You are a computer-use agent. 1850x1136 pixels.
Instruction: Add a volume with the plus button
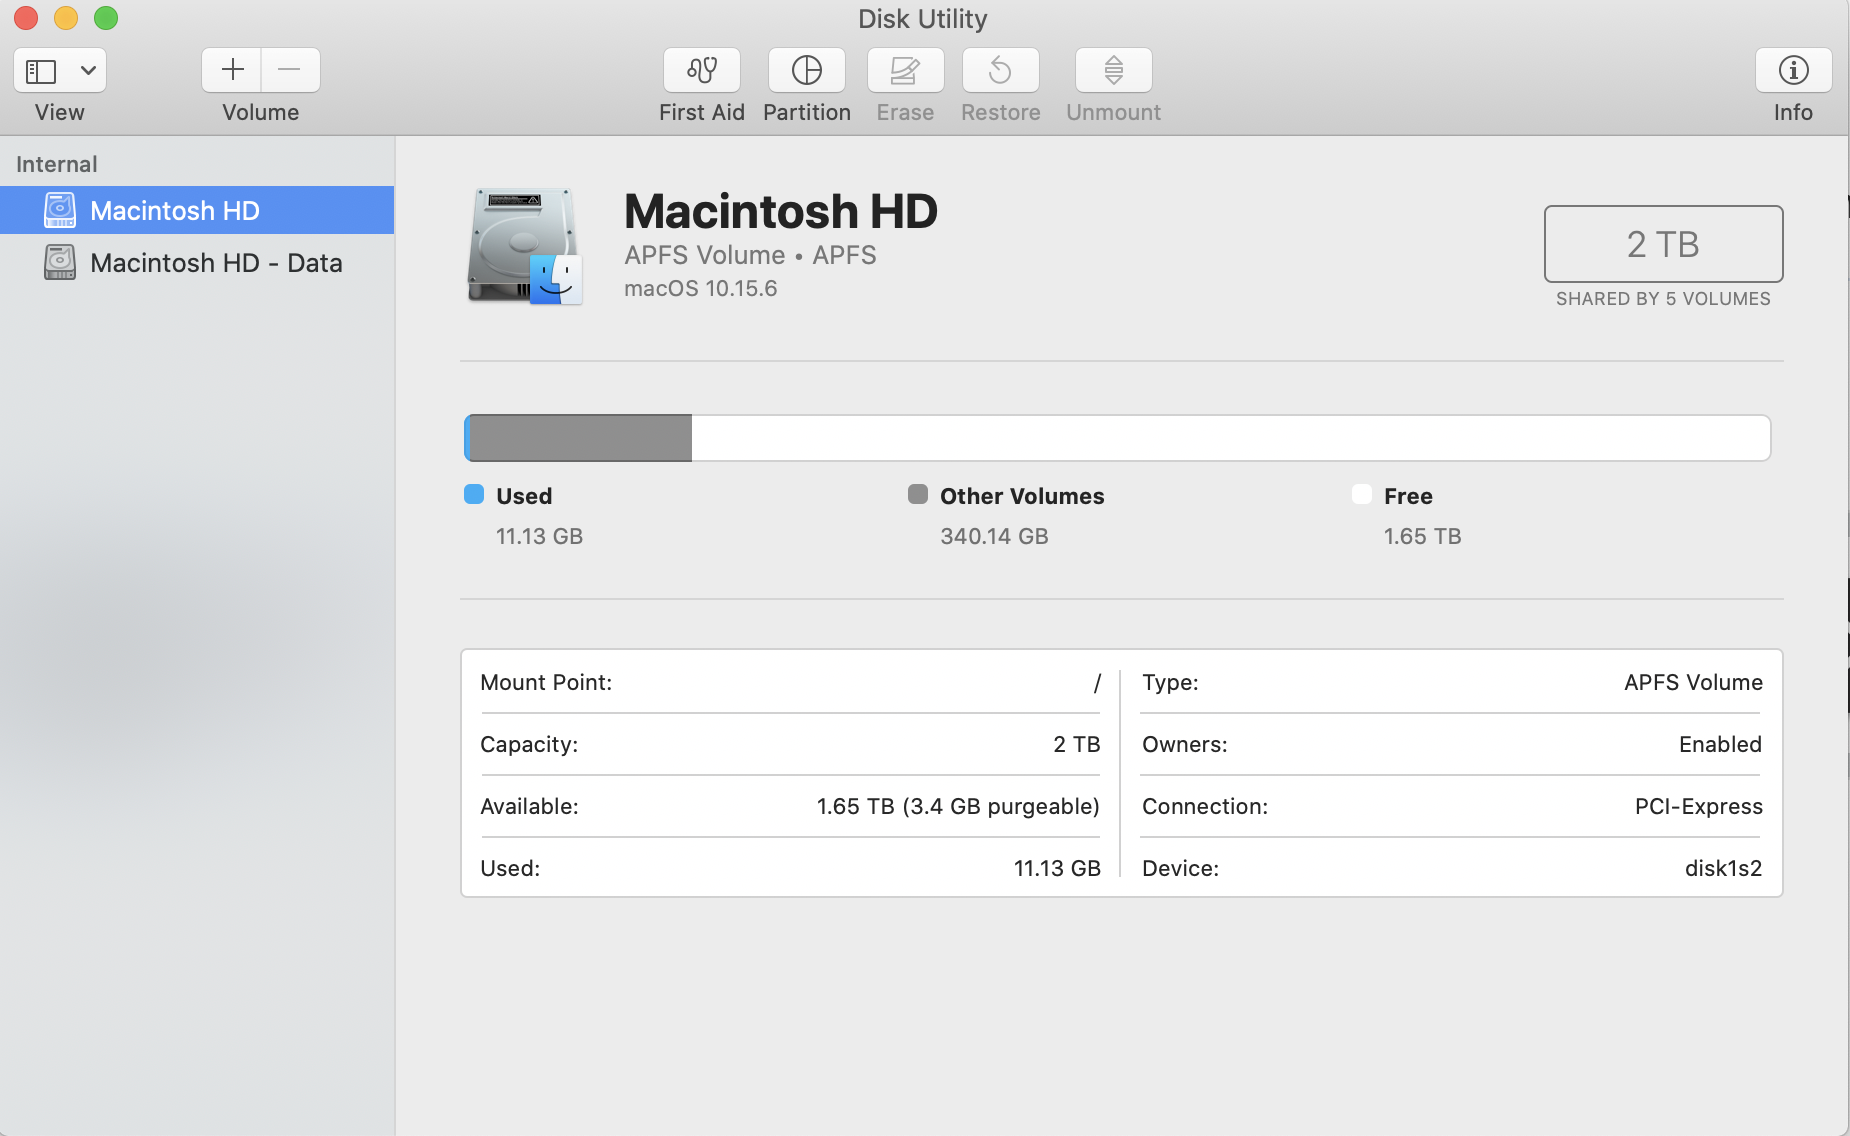coord(232,70)
